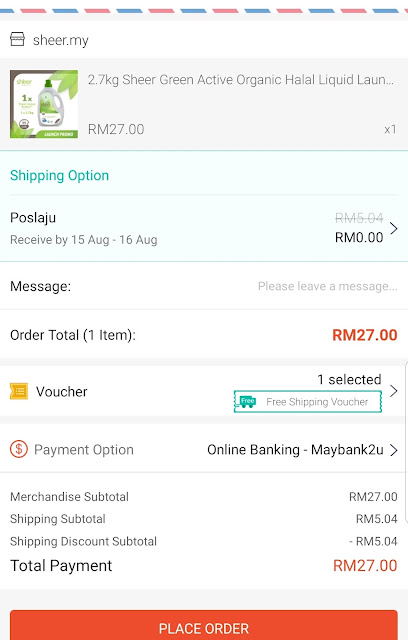Expand the Payment Option chevron
The height and width of the screenshot is (640, 408).
point(393,450)
